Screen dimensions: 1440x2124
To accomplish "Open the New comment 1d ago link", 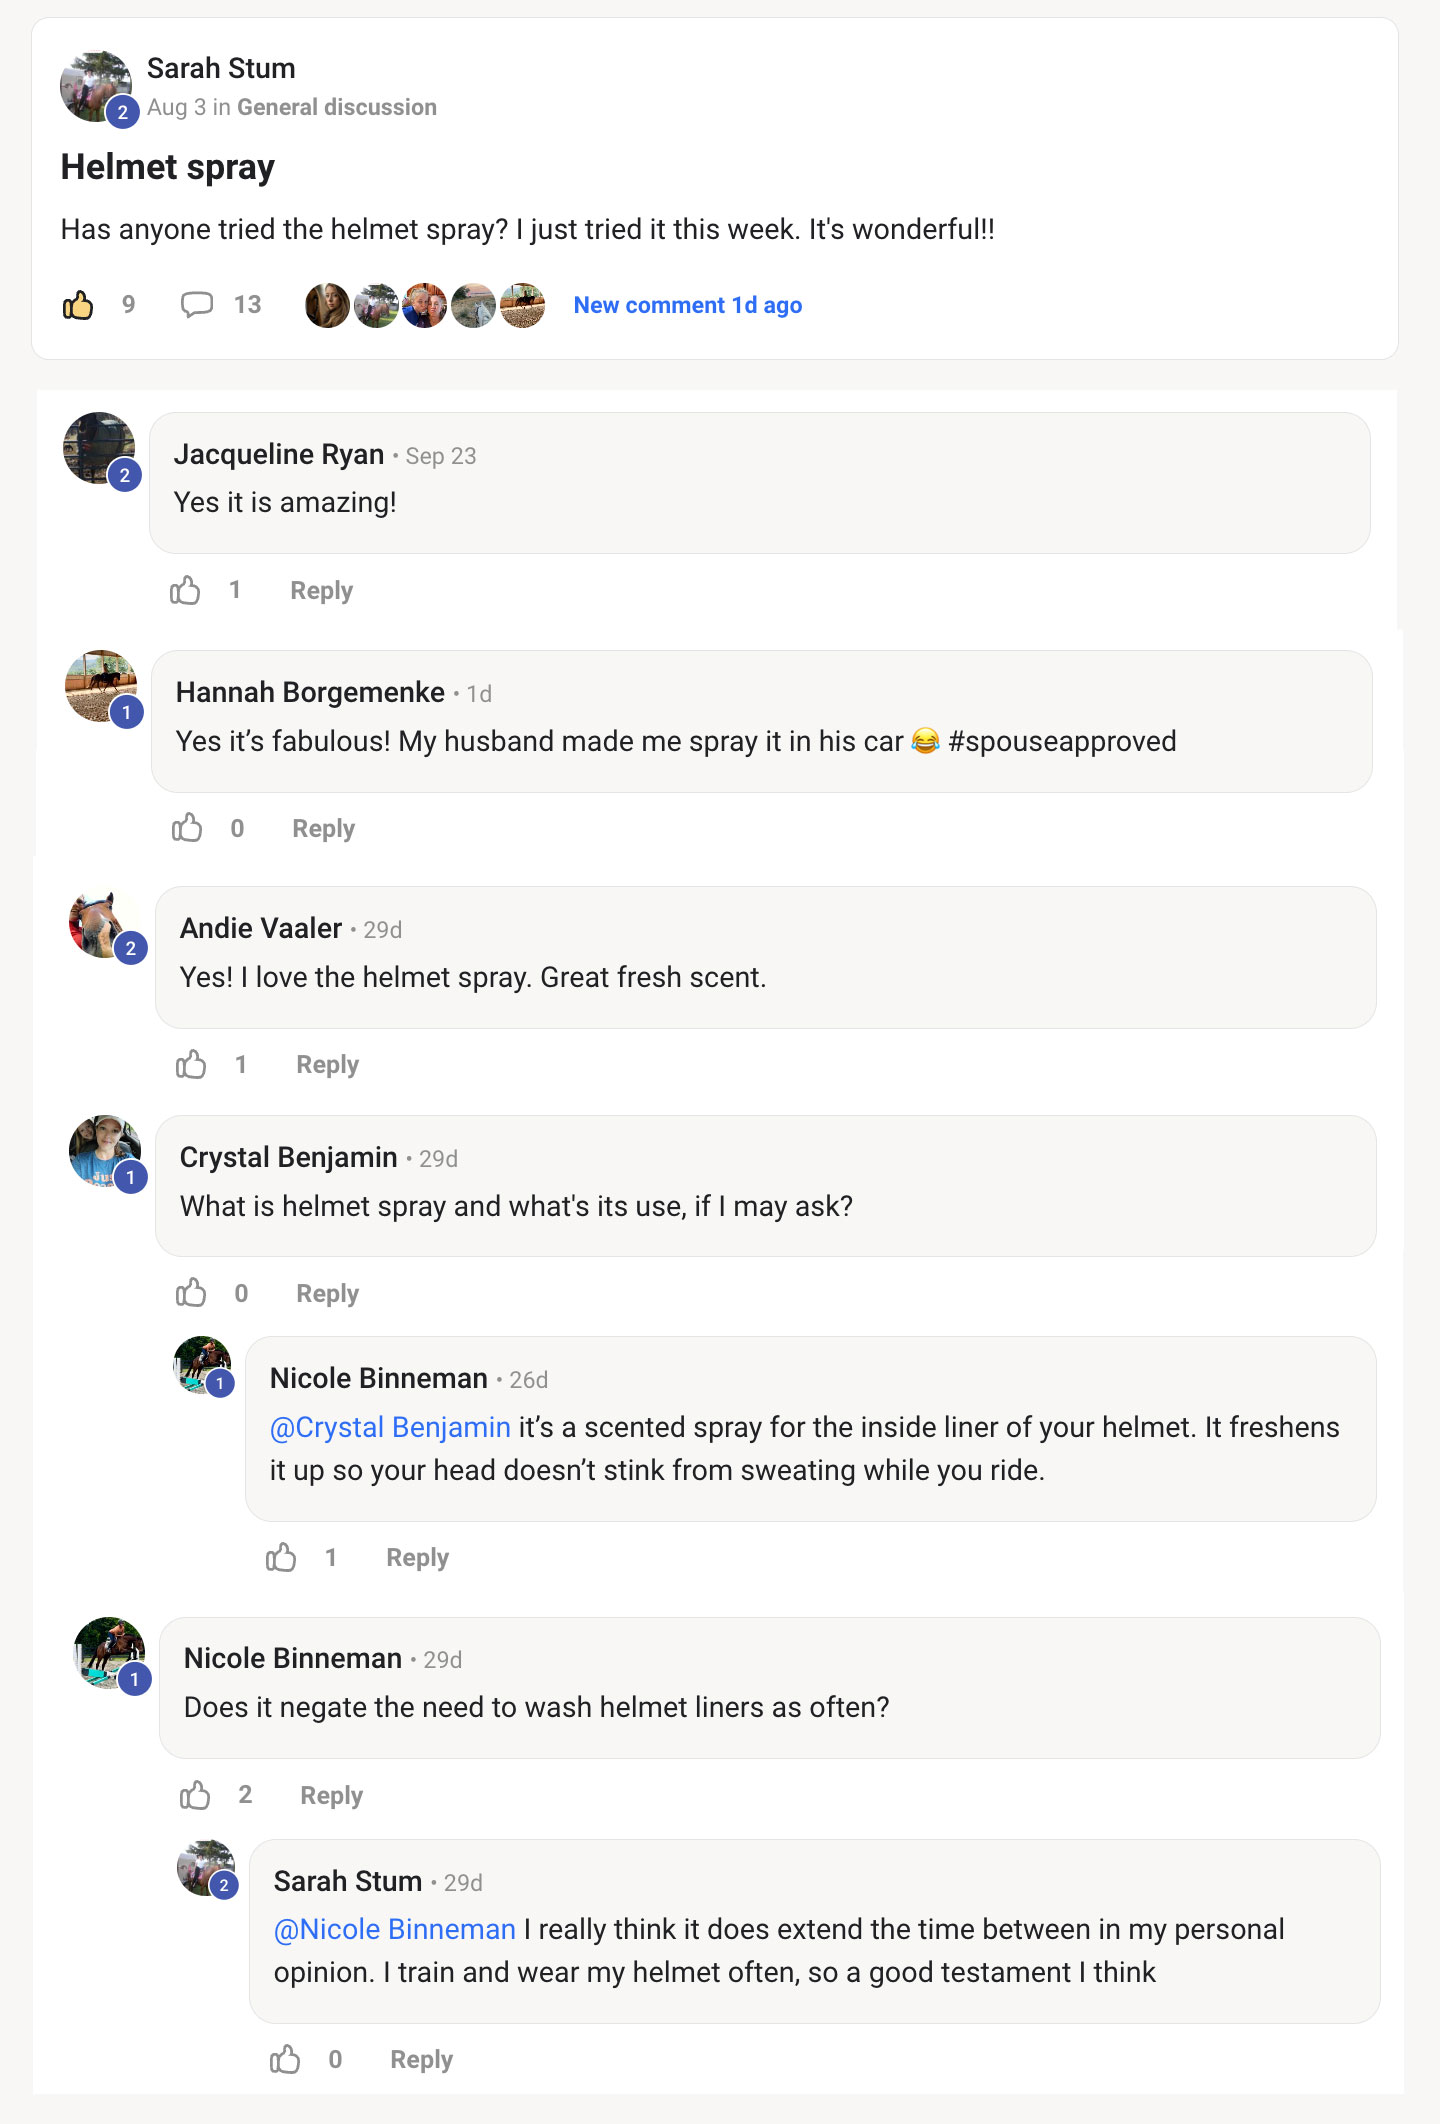I will coord(687,305).
